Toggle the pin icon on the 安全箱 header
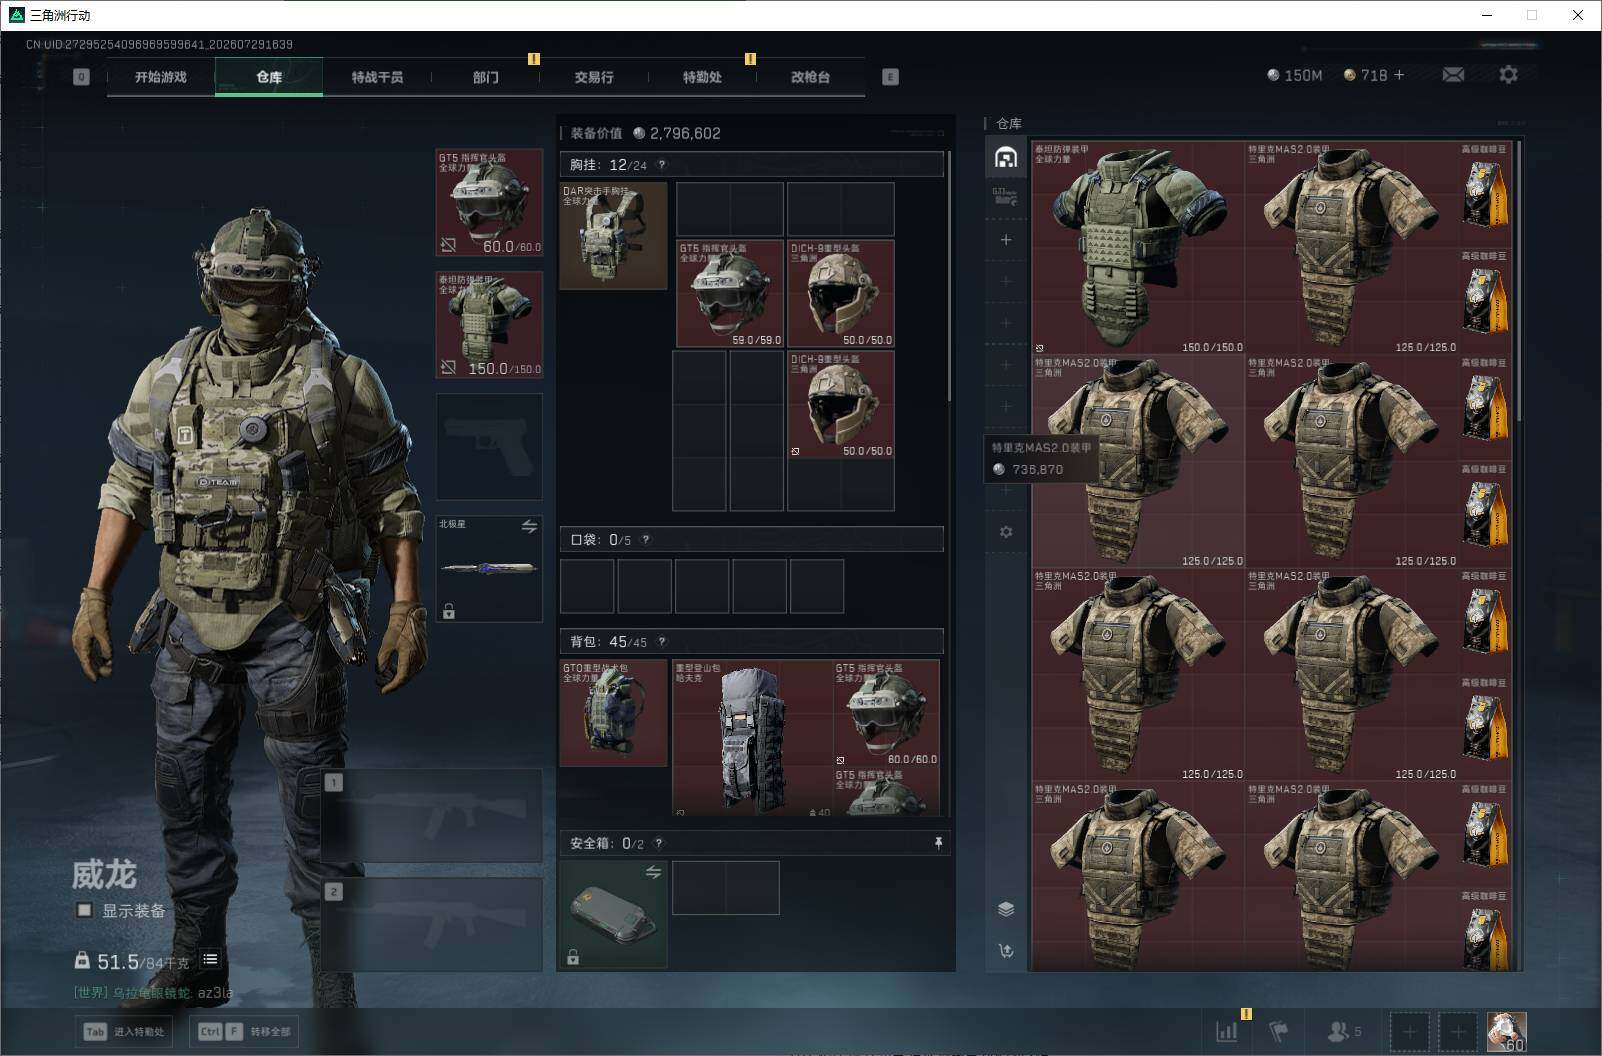Viewport: 1602px width, 1056px height. point(938,844)
